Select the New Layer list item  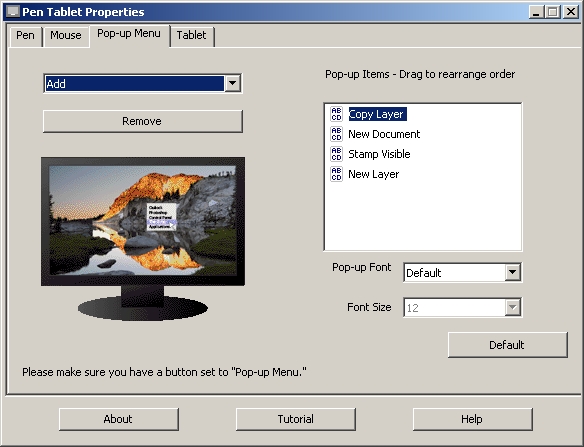click(374, 174)
